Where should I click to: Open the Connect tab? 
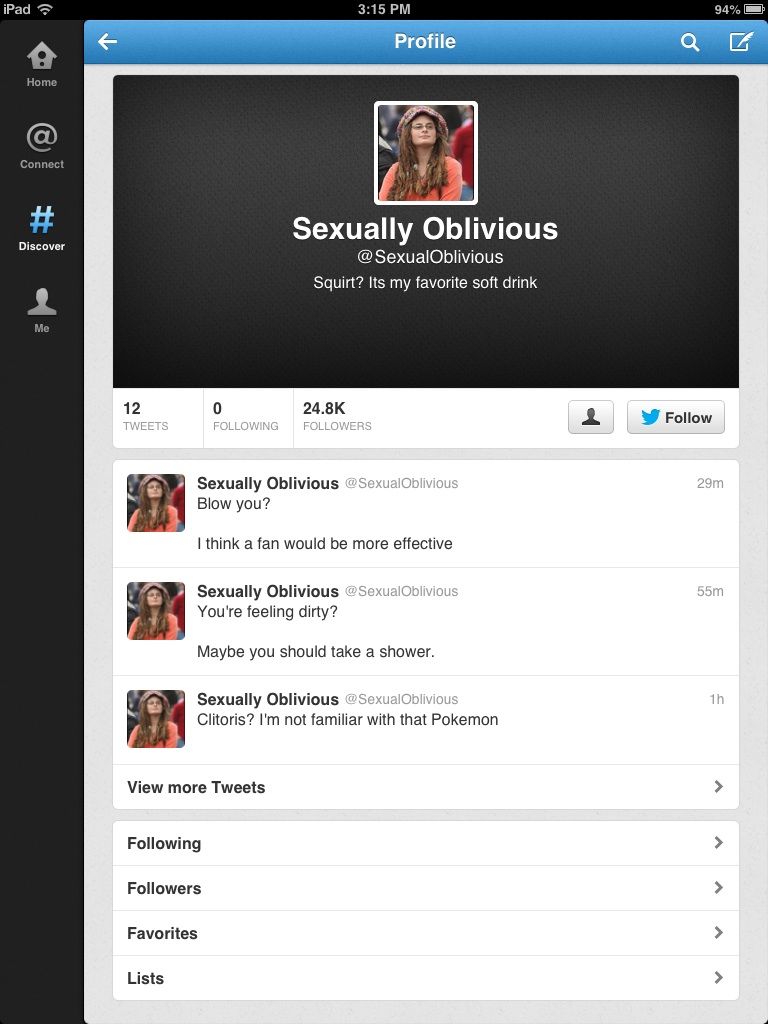[42, 146]
